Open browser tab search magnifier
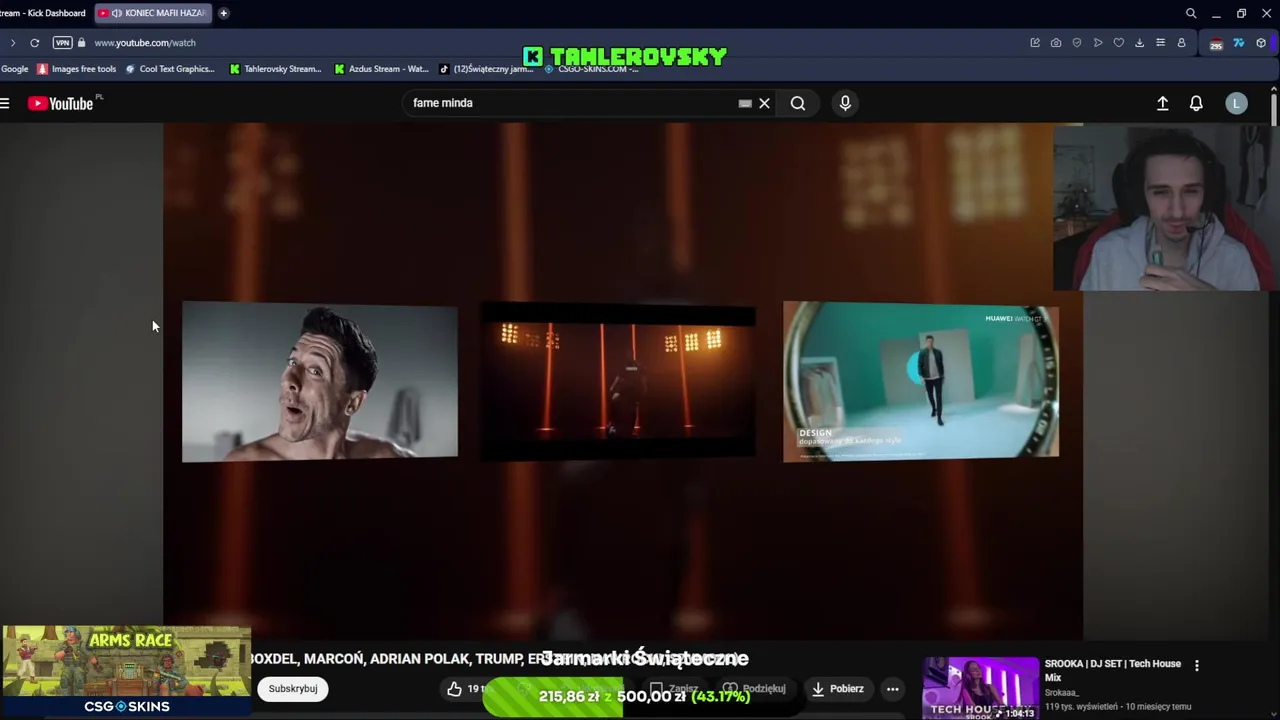The width and height of the screenshot is (1280, 720). click(1191, 13)
